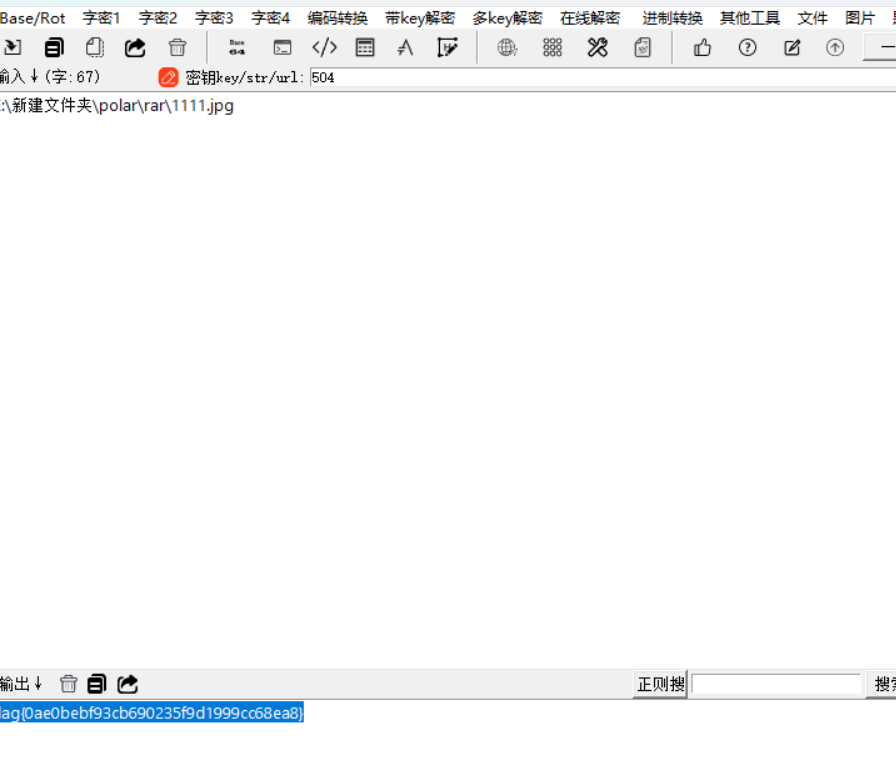Open the 字密1 menu
The width and height of the screenshot is (896, 760).
point(101,18)
